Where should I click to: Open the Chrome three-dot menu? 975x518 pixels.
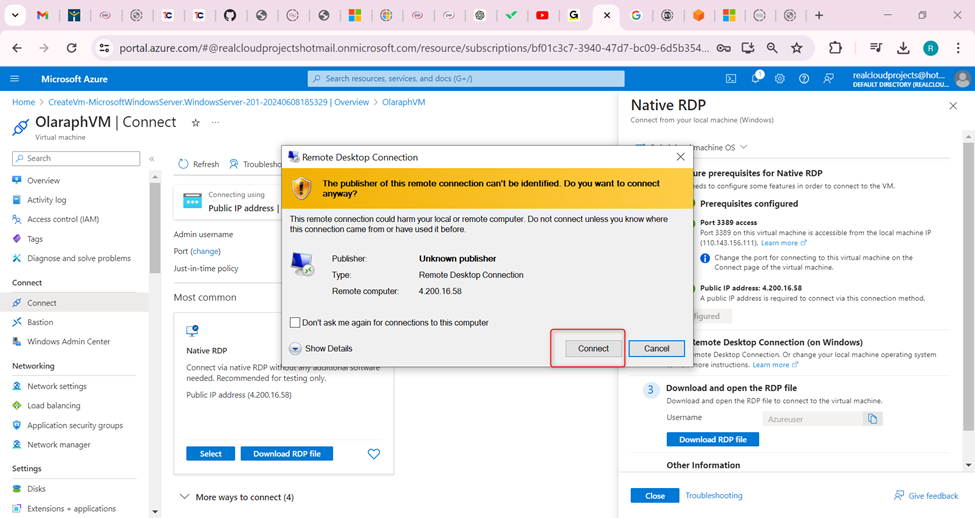pos(958,48)
